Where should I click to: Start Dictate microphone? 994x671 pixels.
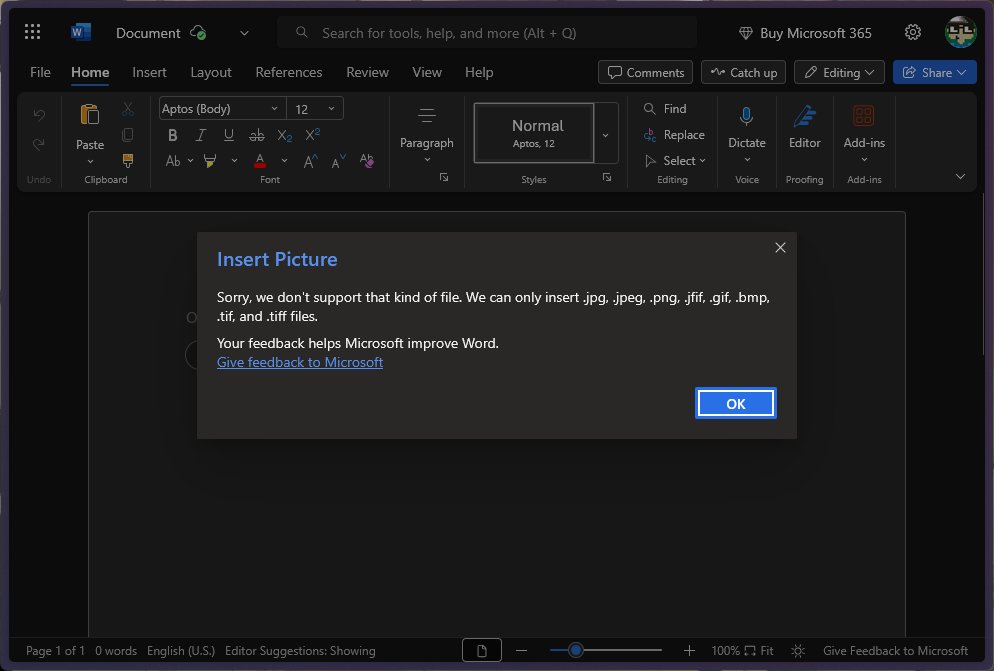click(x=746, y=116)
